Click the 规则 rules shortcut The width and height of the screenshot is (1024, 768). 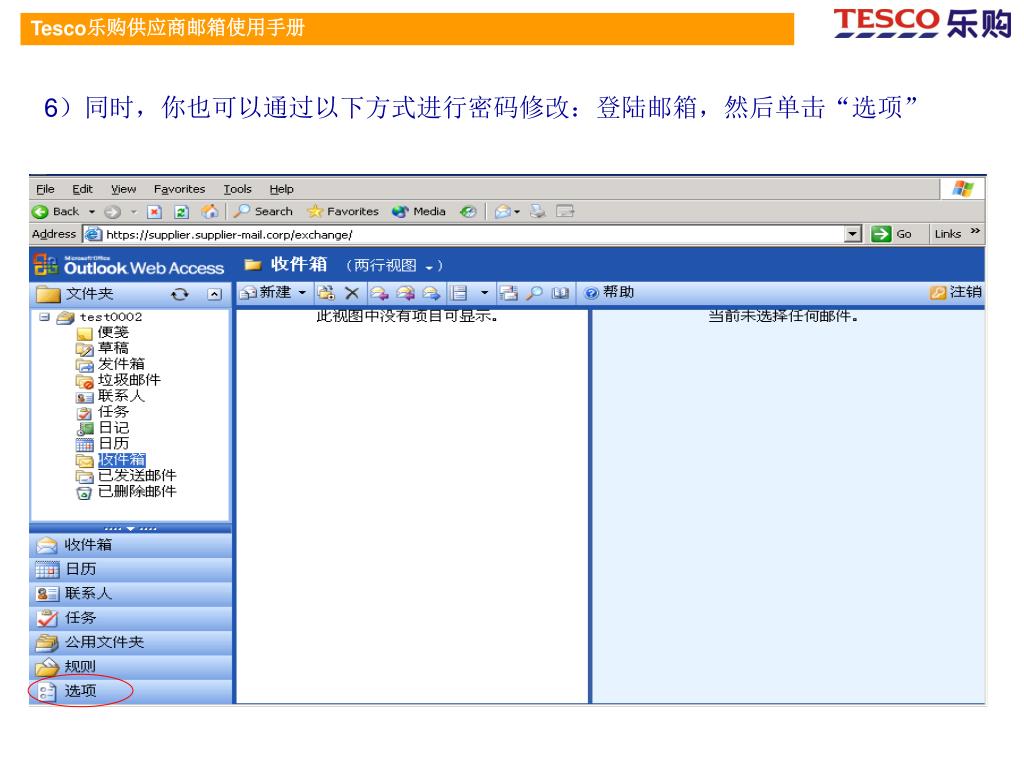[x=131, y=667]
